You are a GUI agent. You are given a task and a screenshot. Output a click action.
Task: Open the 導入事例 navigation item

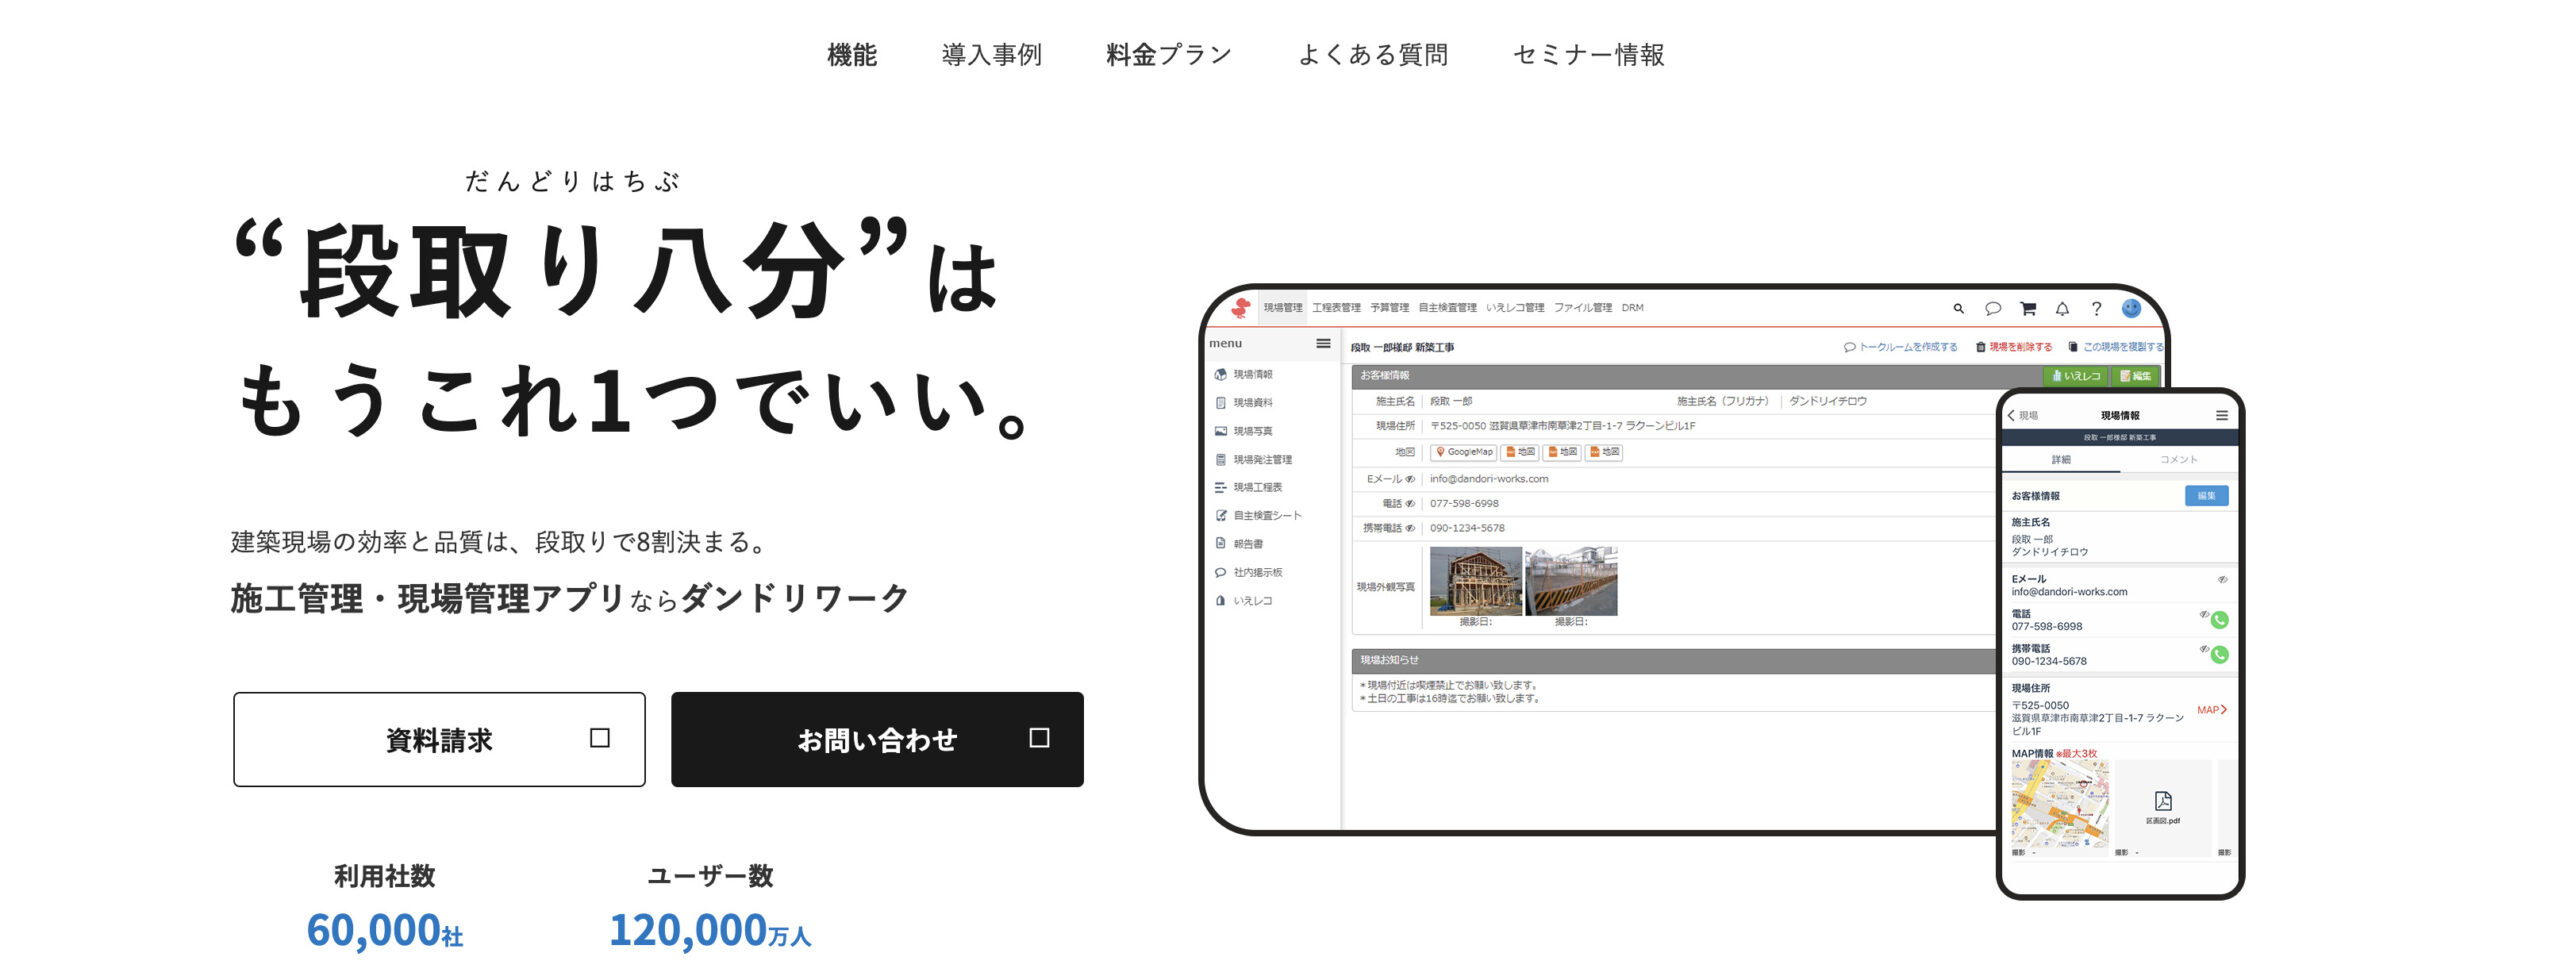(x=991, y=55)
